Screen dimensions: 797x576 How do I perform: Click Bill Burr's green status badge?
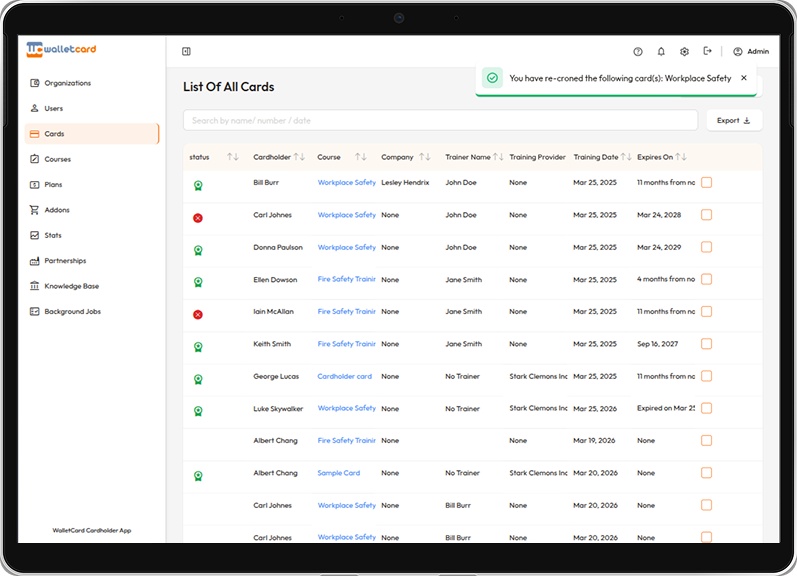pyautogui.click(x=198, y=186)
